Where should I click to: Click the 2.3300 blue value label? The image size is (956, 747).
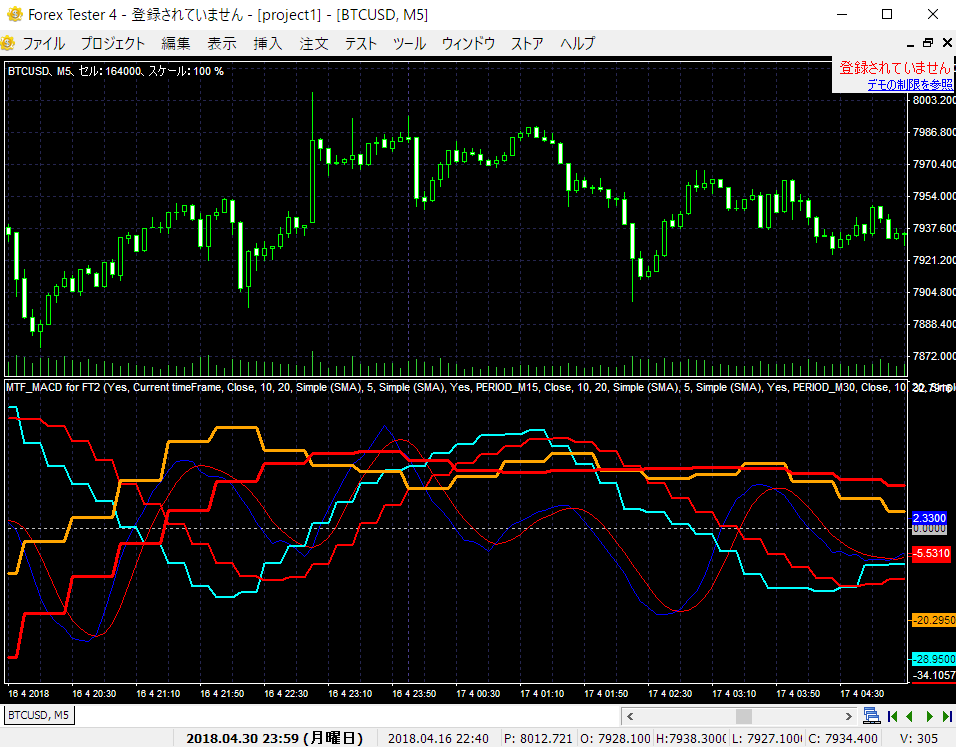pos(929,518)
